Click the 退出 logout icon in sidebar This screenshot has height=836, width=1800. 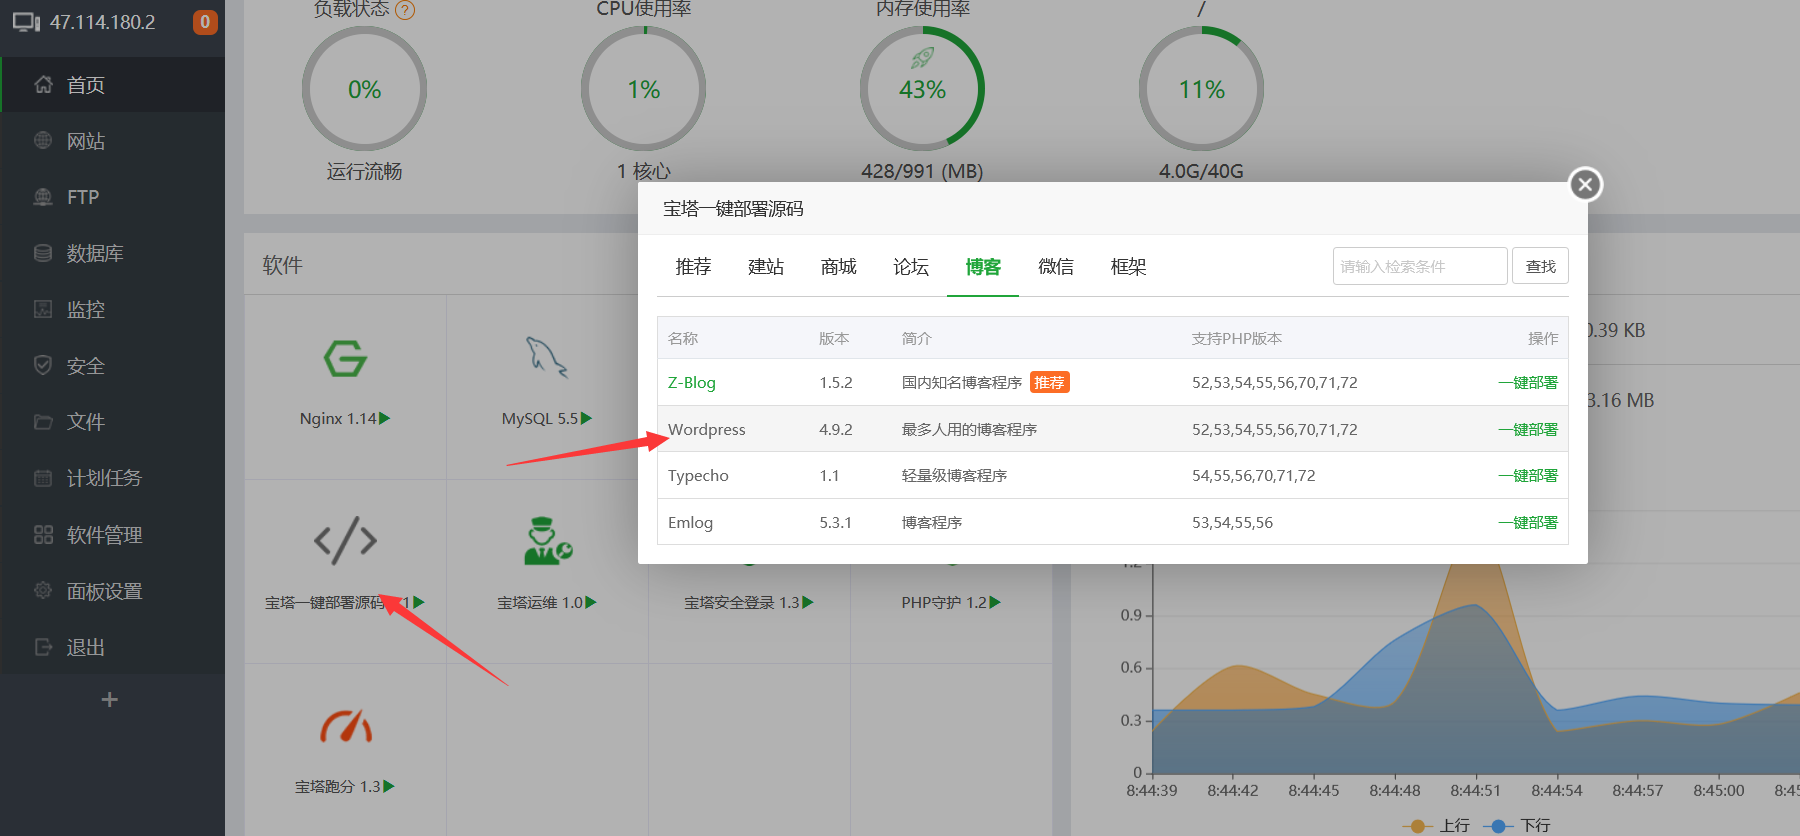tap(43, 647)
